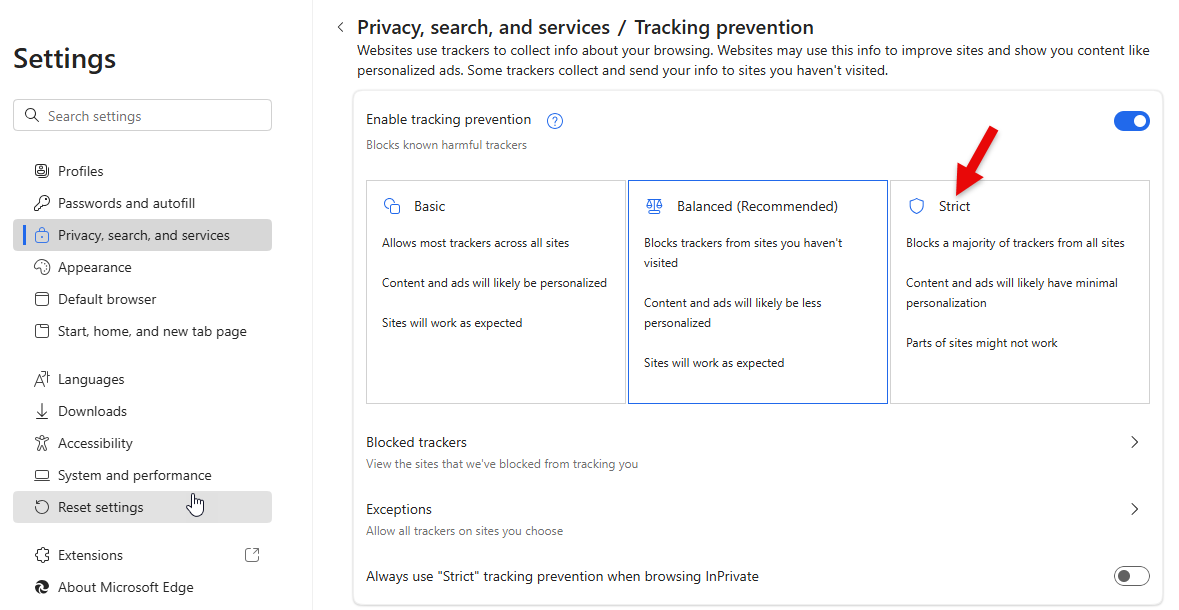Click the Balanced scales icon
1179x610 pixels.
click(654, 206)
